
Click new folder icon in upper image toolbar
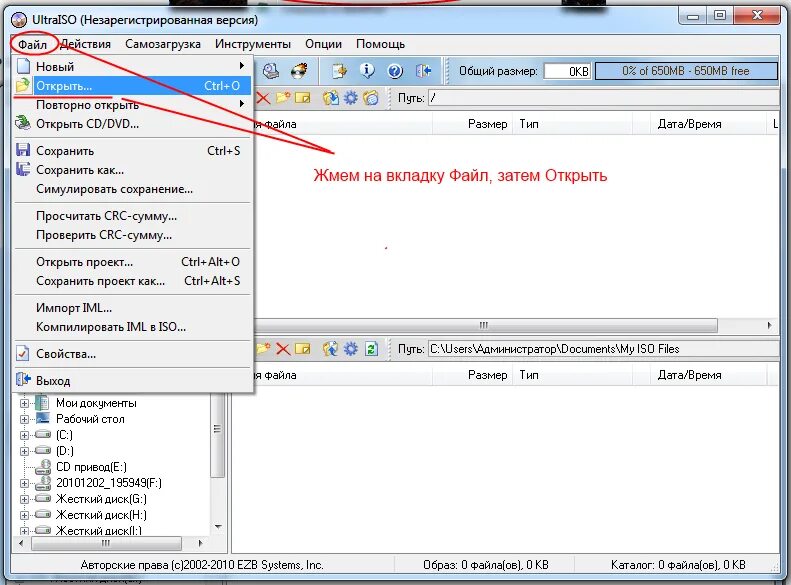[x=283, y=98]
